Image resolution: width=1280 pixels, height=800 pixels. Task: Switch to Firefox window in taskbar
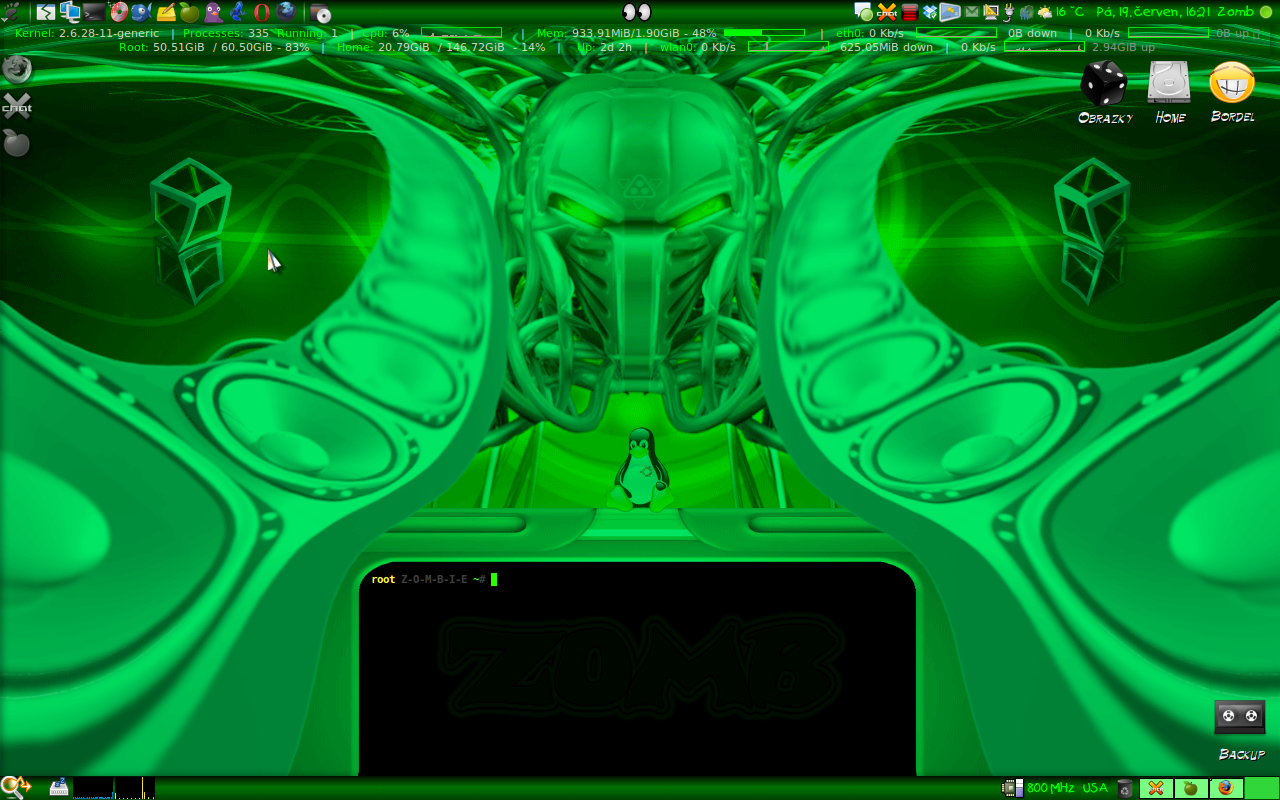point(1226,788)
